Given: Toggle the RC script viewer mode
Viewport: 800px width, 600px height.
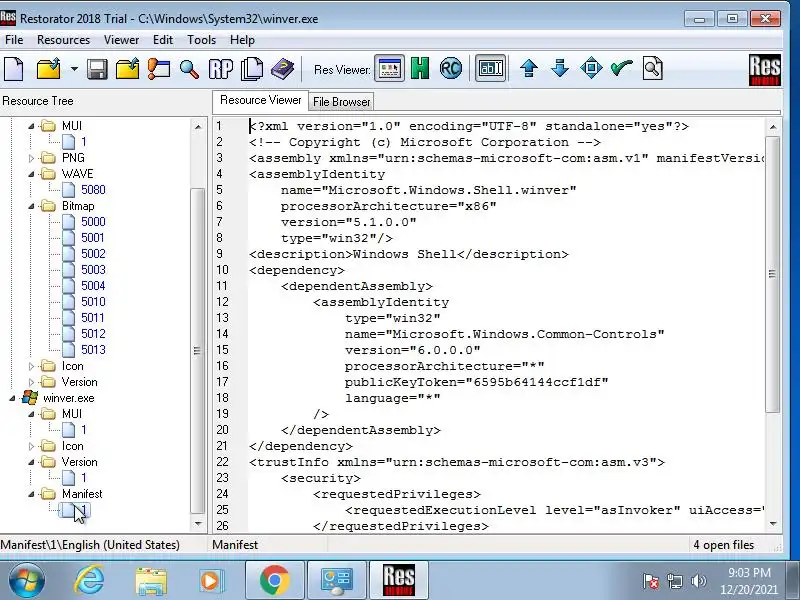Looking at the screenshot, I should [x=451, y=68].
